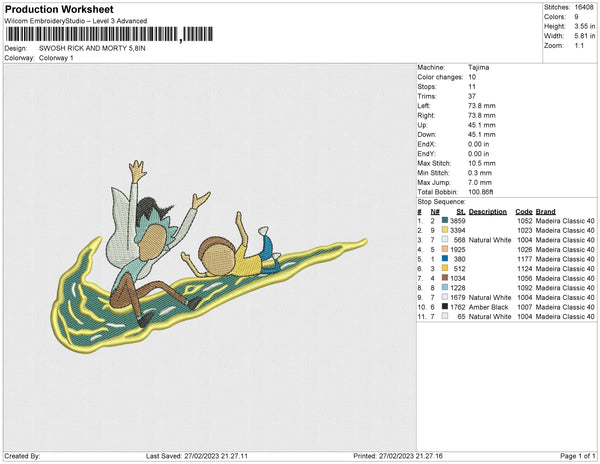Click the yellow swatch beside stitch count 3394

[x=445, y=230]
